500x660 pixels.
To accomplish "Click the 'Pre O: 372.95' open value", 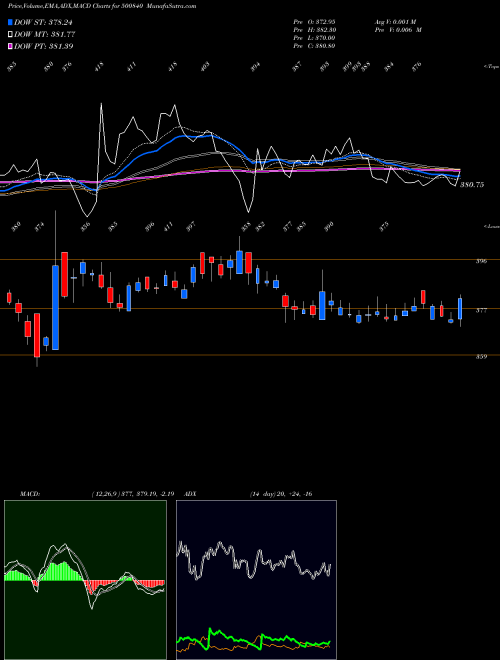I will click(x=314, y=21).
